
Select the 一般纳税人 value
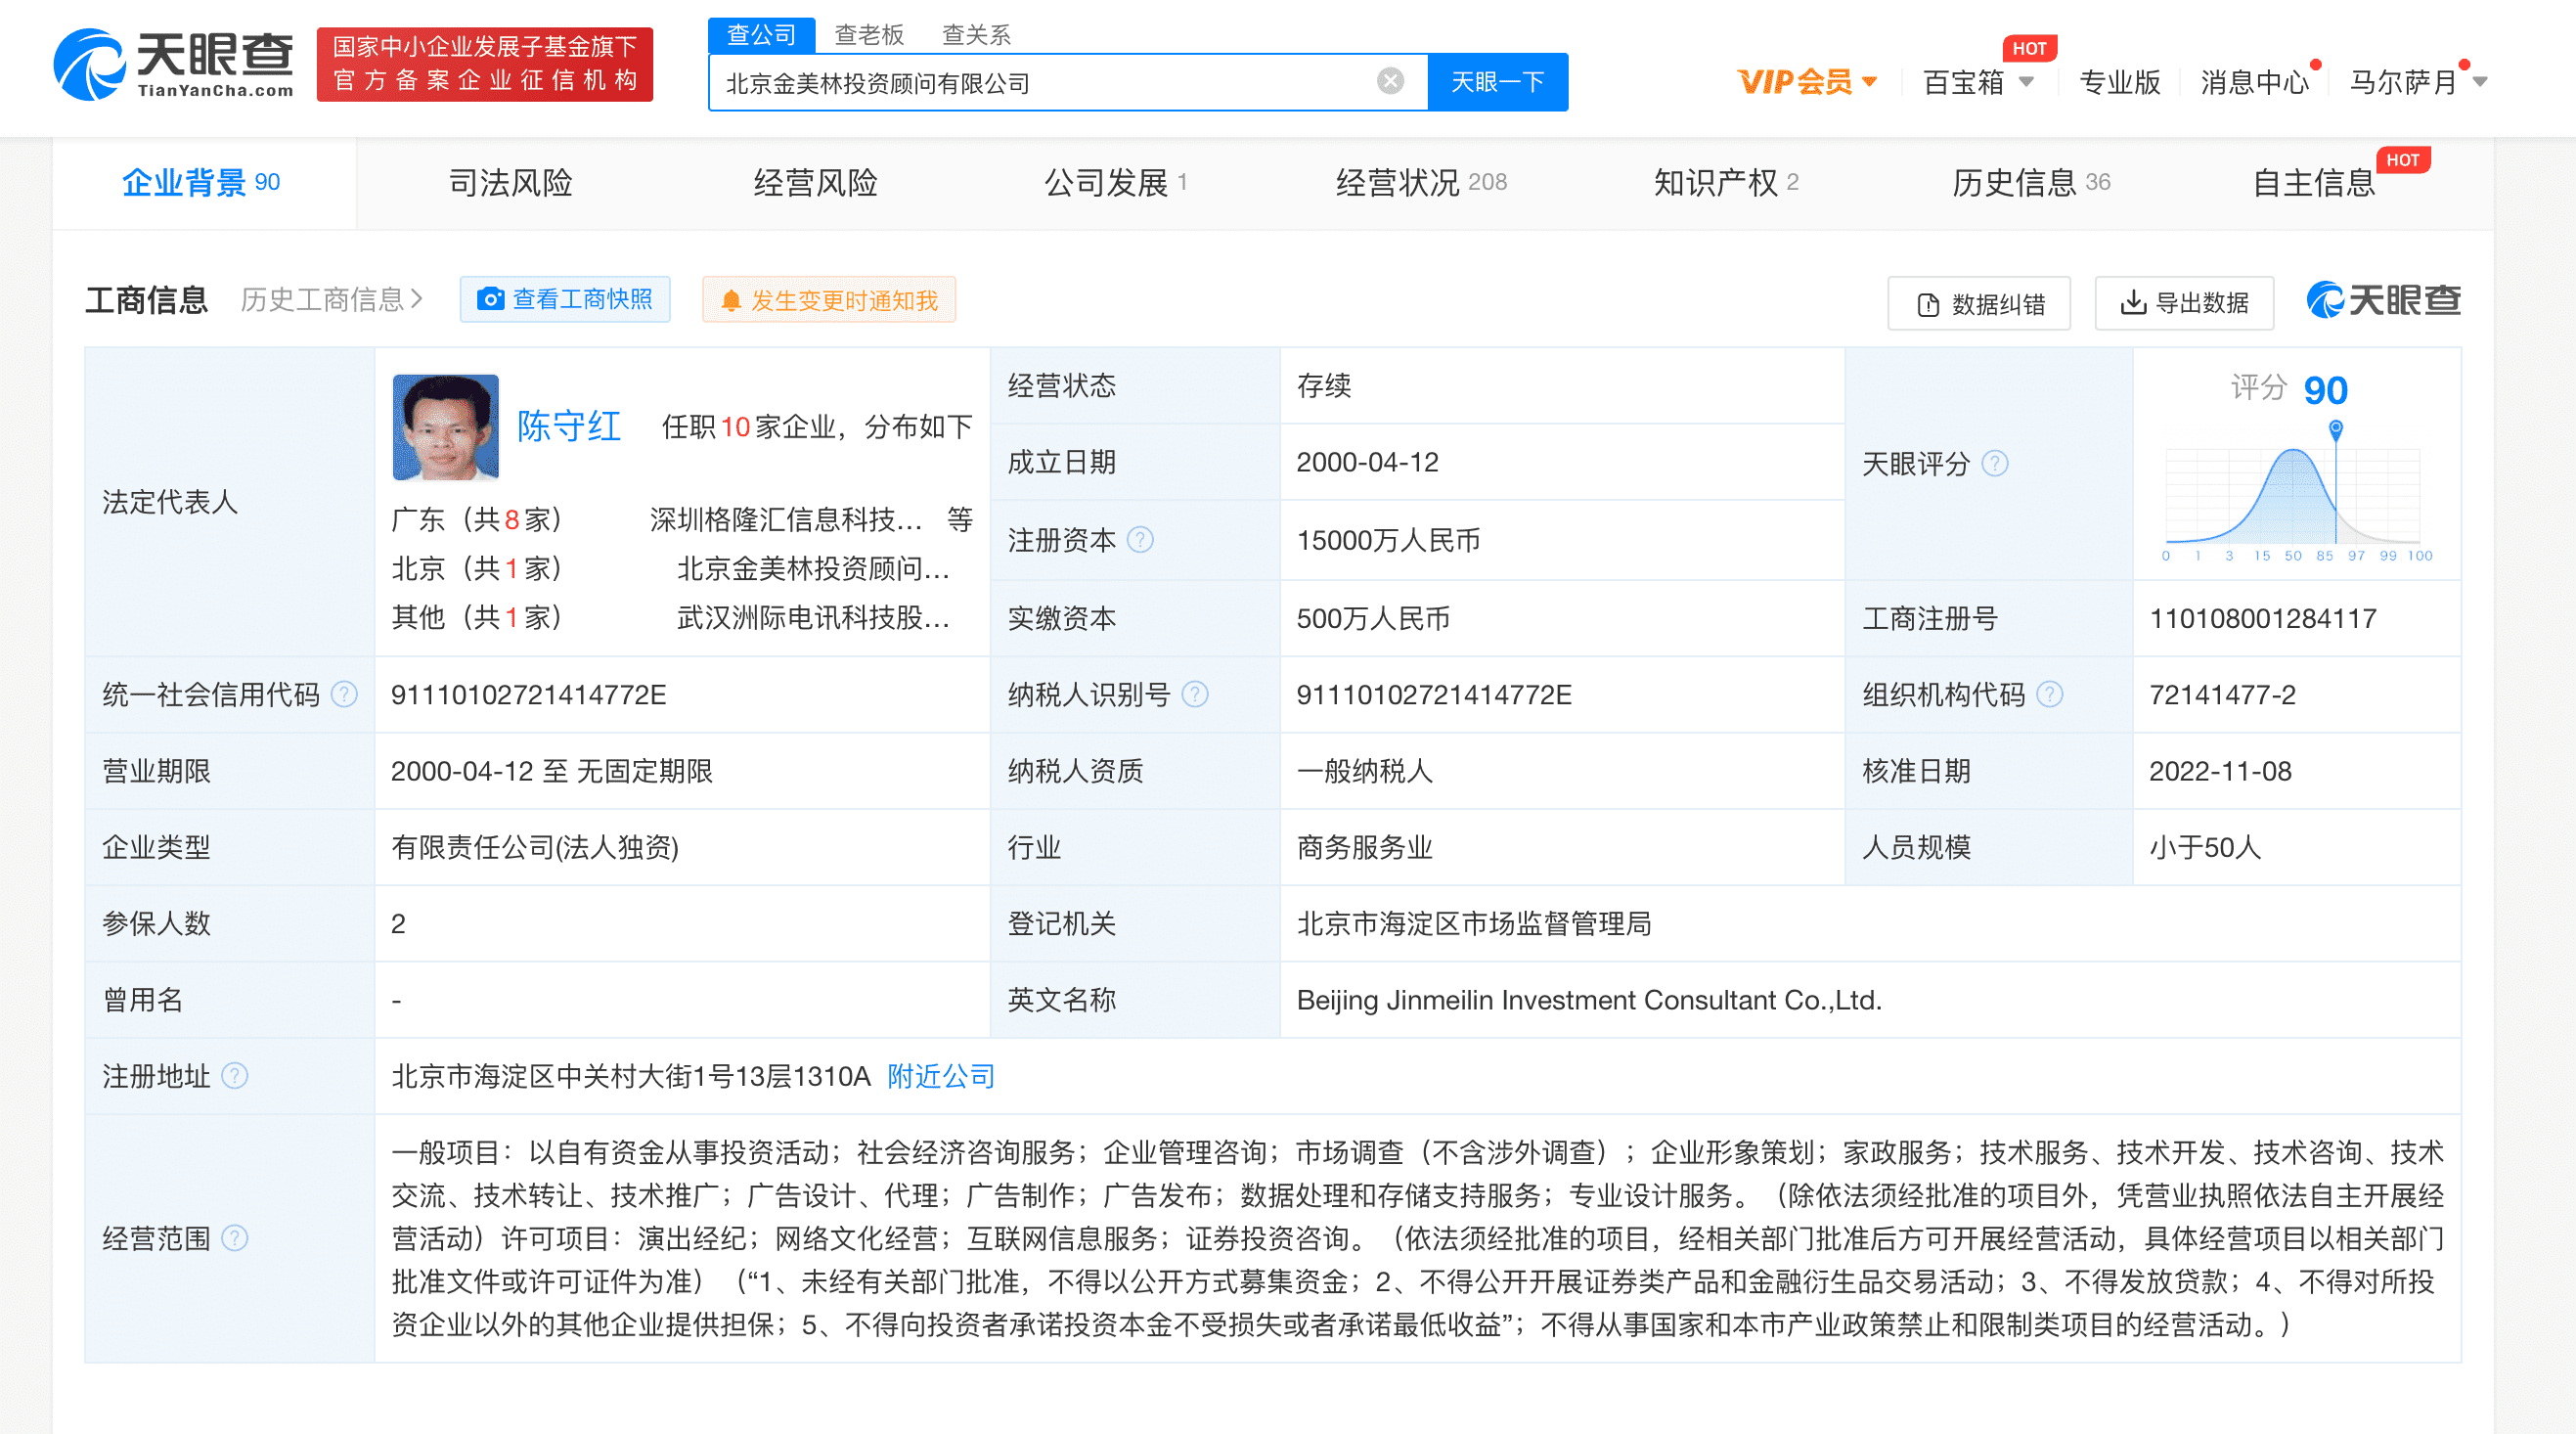pyautogui.click(x=1365, y=771)
